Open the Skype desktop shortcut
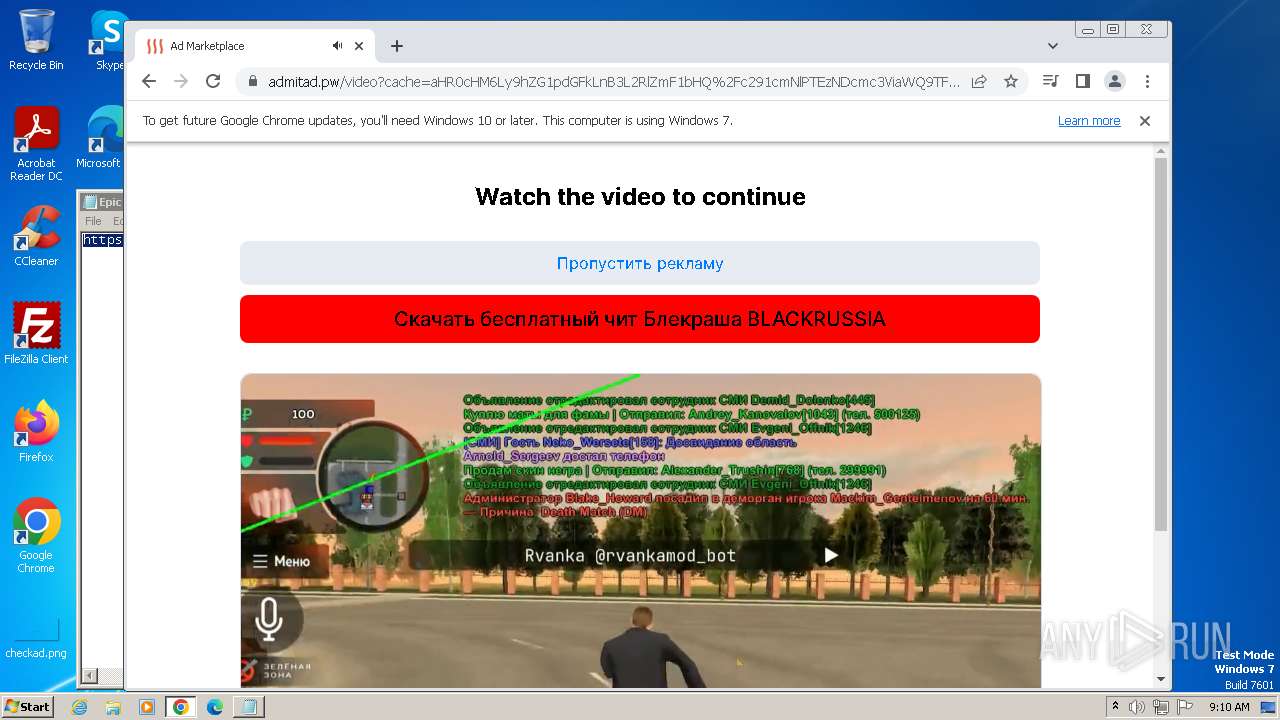The width and height of the screenshot is (1280, 720). (x=108, y=39)
